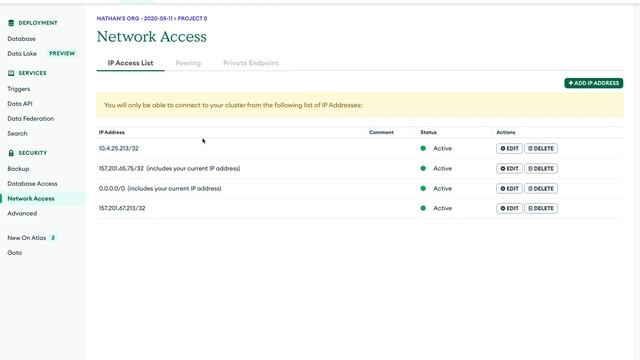This screenshot has height=360, width=640.
Task: Delete the 10.4.25.213/32 entry
Action: coord(541,149)
